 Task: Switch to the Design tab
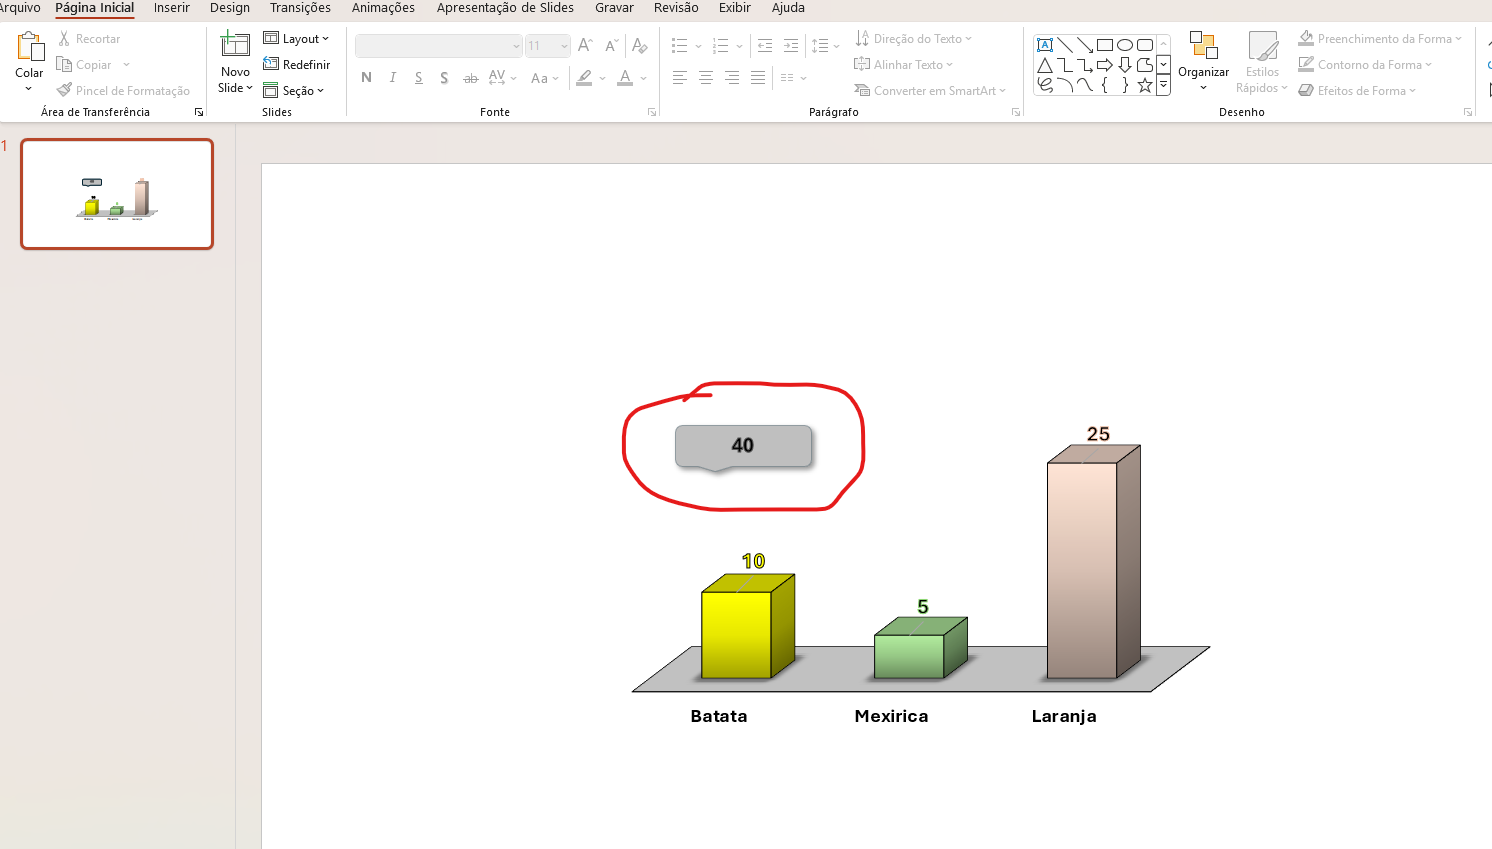tap(230, 8)
